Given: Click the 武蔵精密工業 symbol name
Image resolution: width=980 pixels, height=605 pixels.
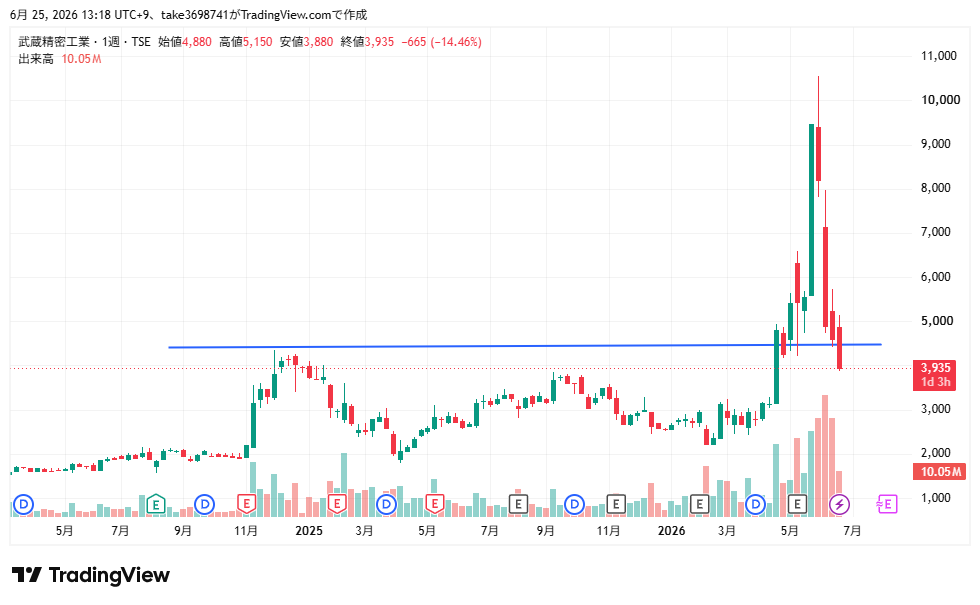Looking at the screenshot, I should tap(54, 42).
